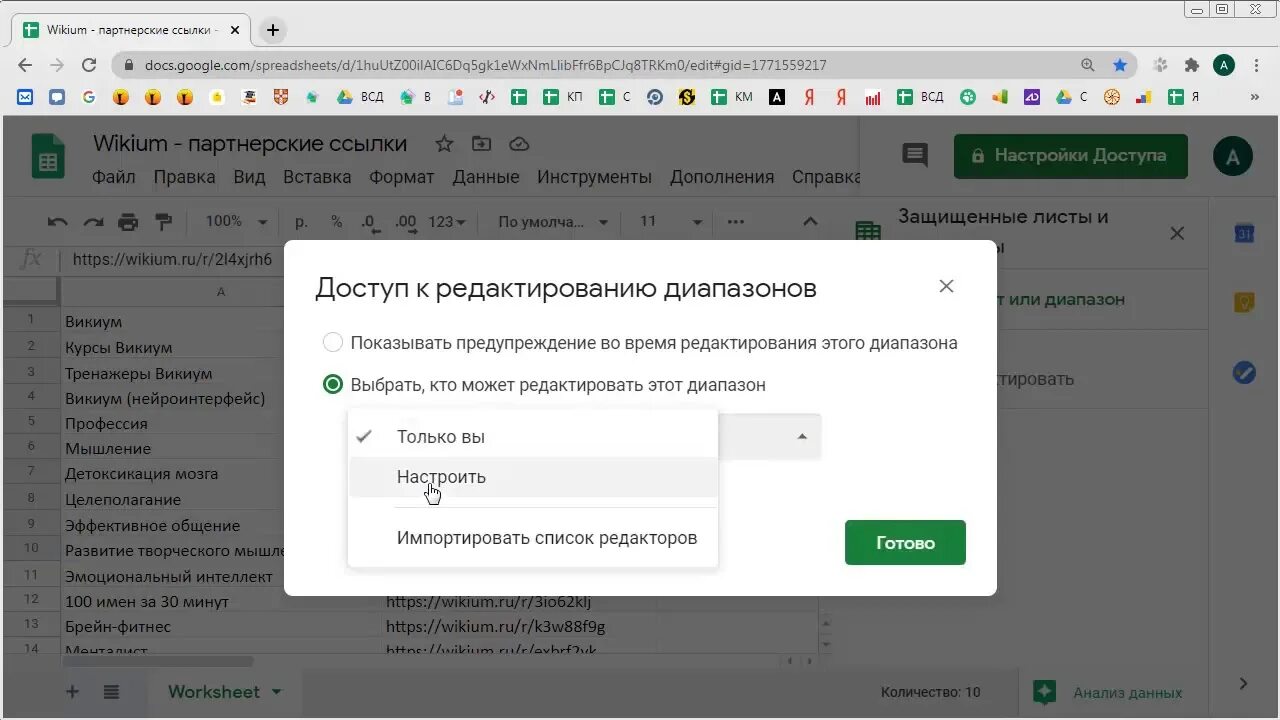Close the range editing permissions dialog
The image size is (1280, 720).
pos(946,286)
